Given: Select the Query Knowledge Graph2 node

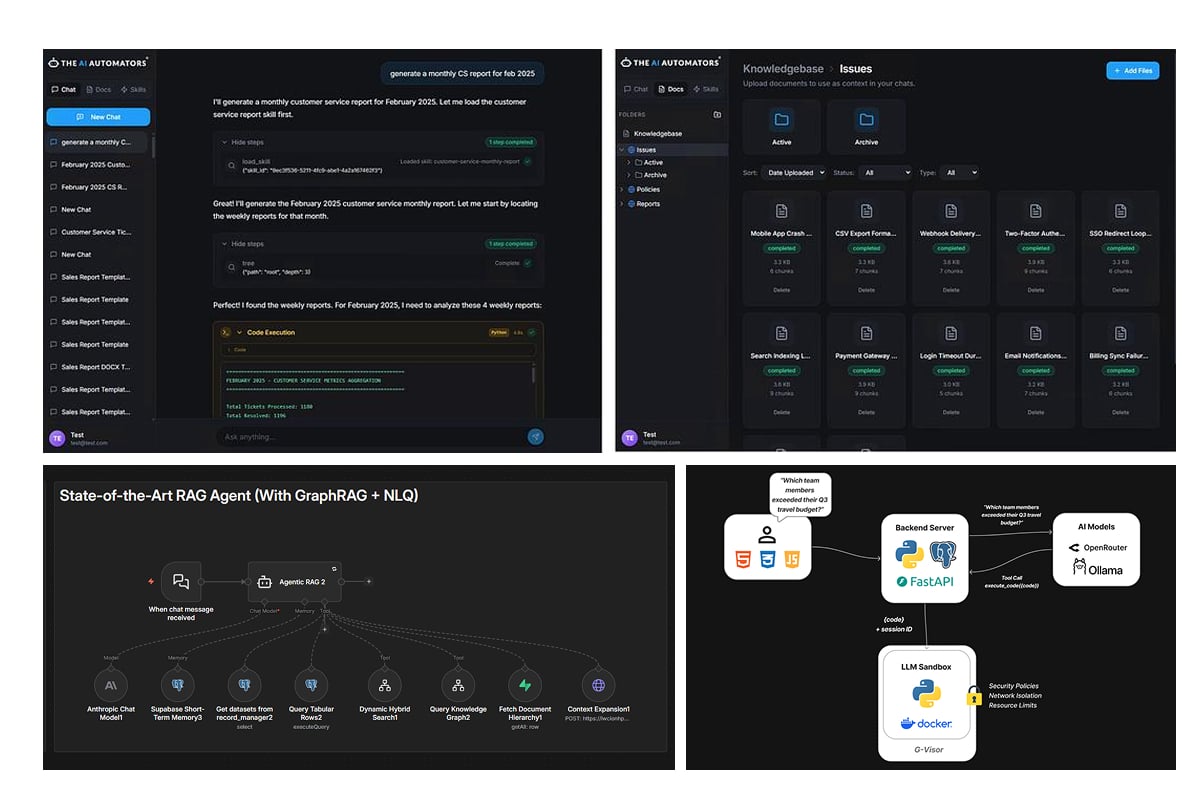Looking at the screenshot, I should coord(457,685).
